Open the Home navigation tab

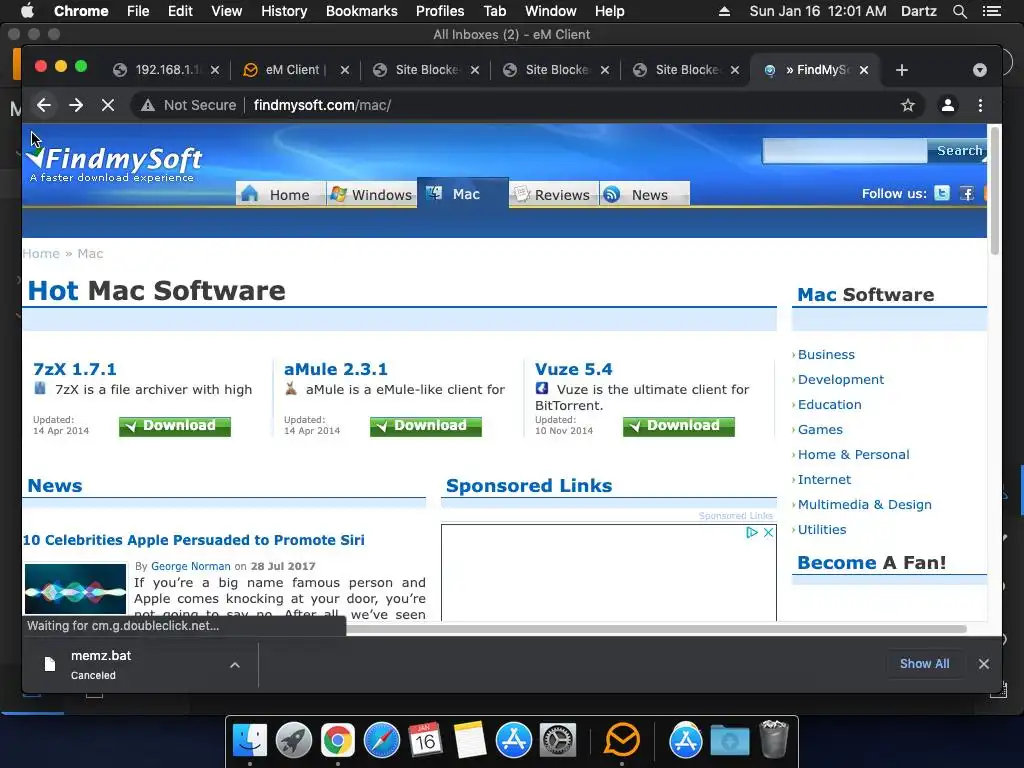(281, 195)
